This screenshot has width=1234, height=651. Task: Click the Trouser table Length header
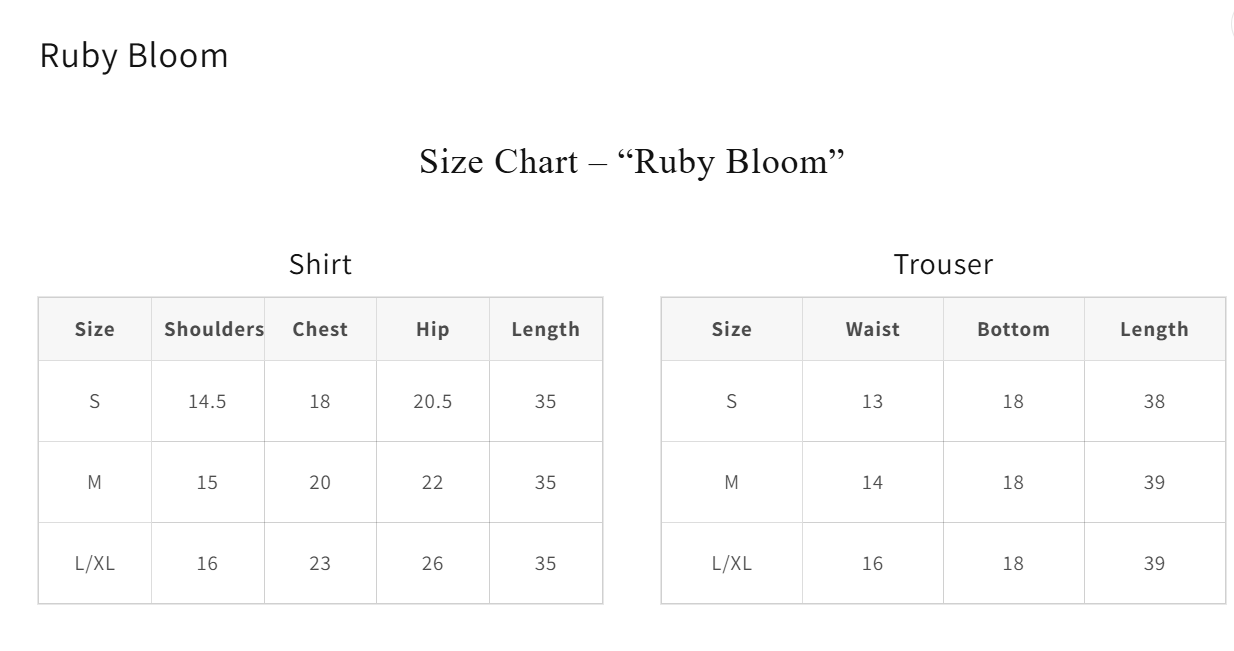point(1154,329)
